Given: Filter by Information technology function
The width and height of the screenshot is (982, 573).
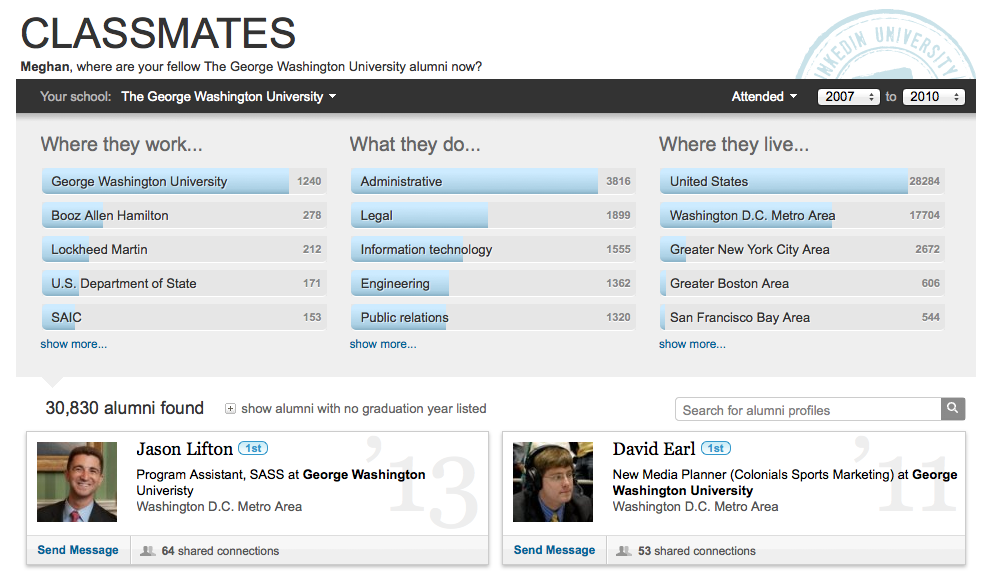Looking at the screenshot, I should (x=494, y=249).
